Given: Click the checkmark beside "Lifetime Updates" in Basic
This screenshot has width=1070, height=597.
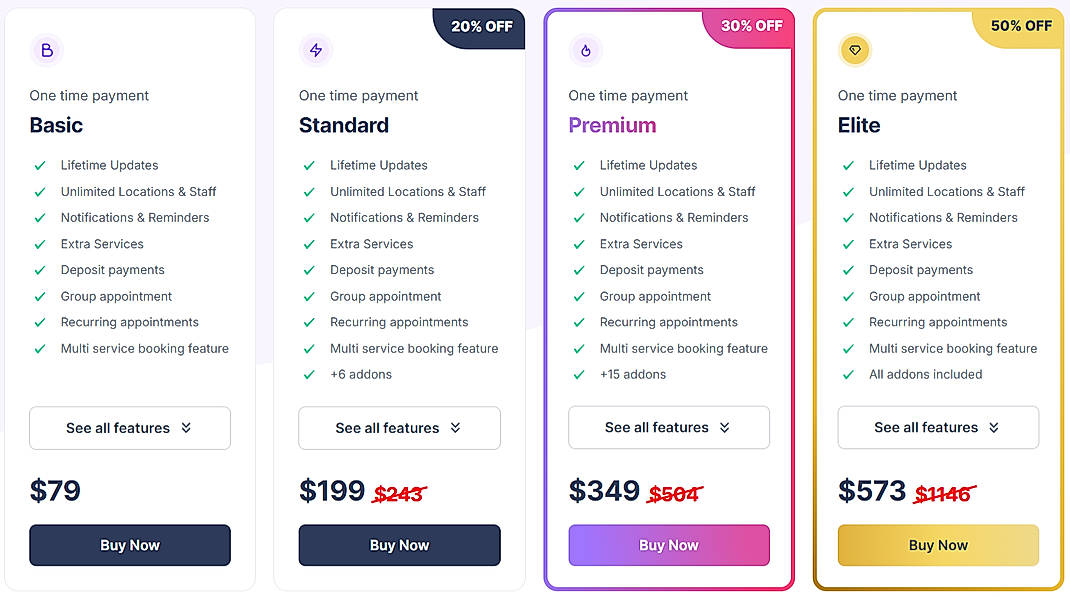Looking at the screenshot, I should pyautogui.click(x=40, y=165).
